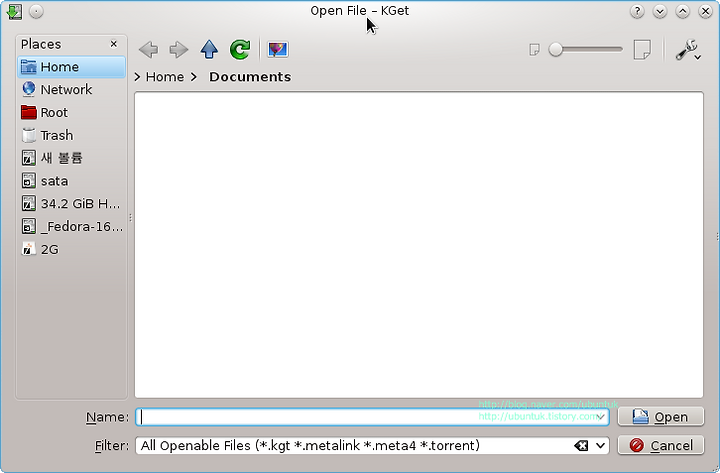Click the KGet window menu icon

tap(14, 11)
